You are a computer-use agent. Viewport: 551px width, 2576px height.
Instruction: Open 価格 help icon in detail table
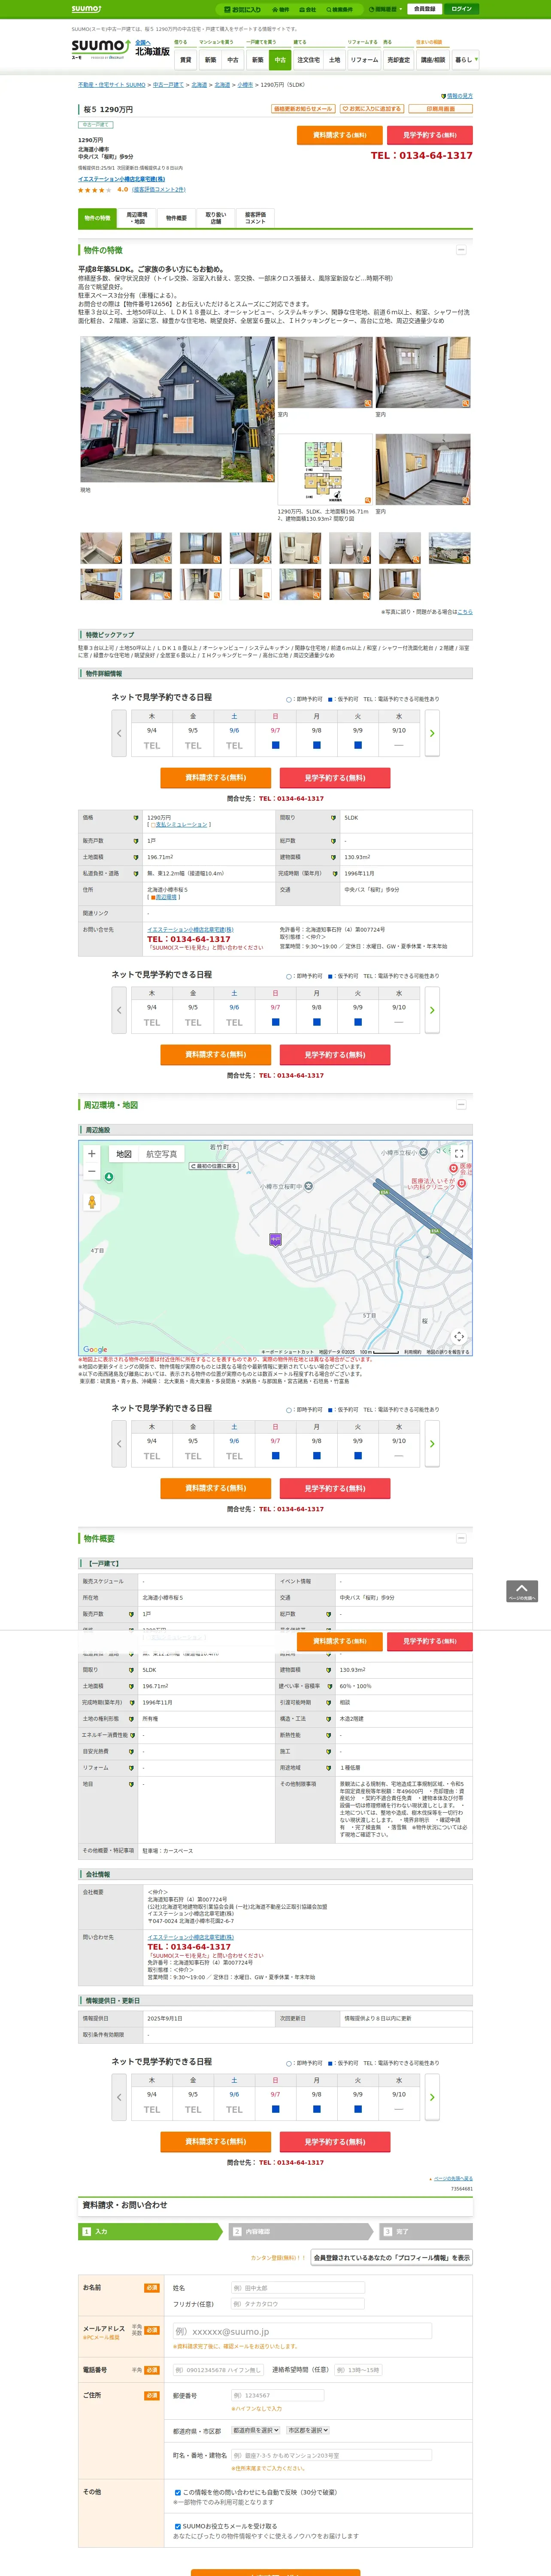pos(136,818)
